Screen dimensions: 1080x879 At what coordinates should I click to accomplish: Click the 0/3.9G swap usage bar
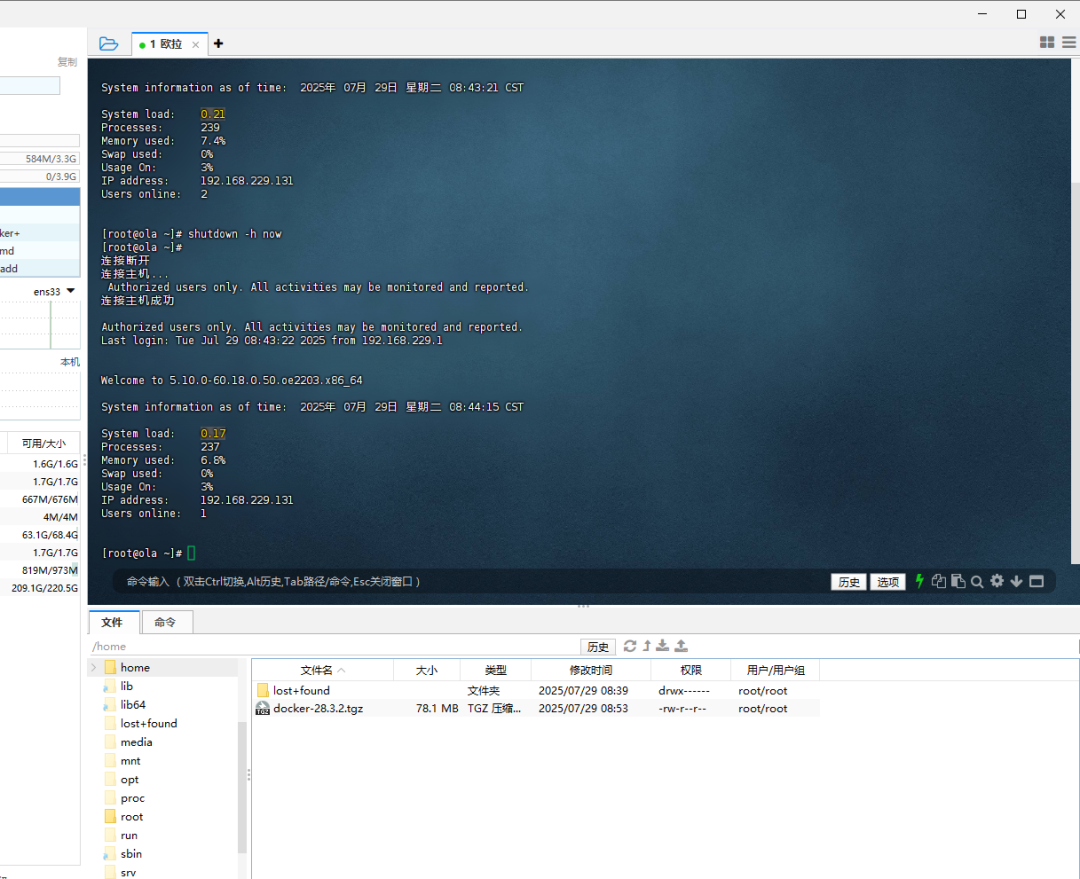pyautogui.click(x=40, y=176)
